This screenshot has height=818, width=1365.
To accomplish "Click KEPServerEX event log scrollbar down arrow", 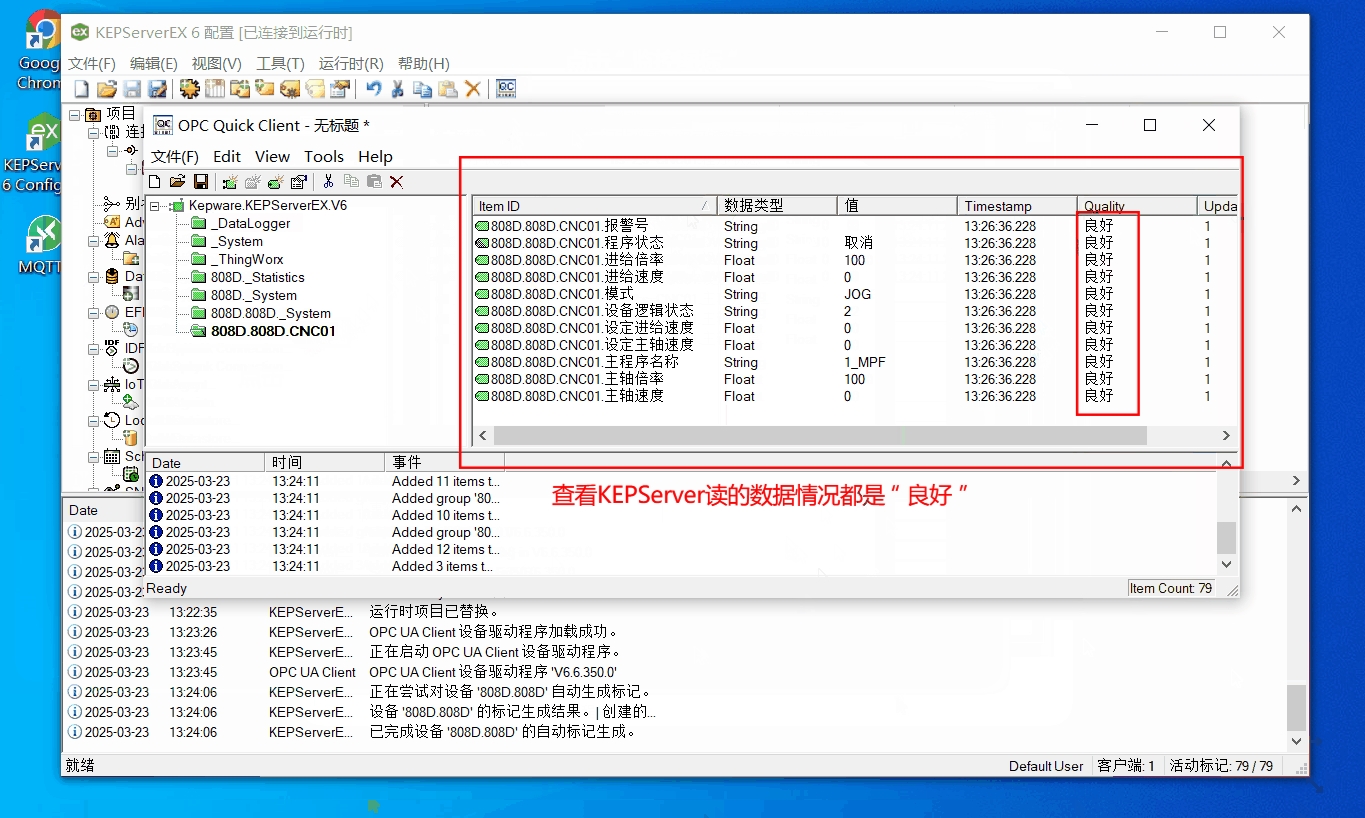I will click(1296, 741).
